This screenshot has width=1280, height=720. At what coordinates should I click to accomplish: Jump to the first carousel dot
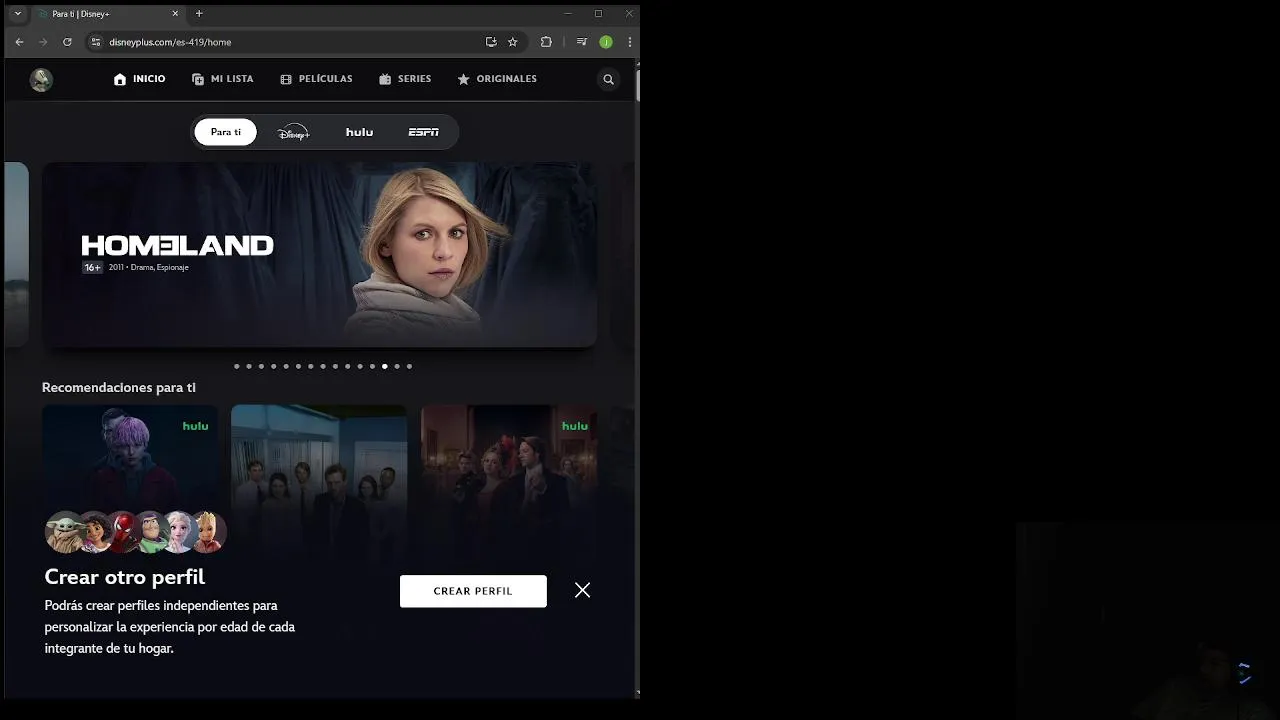click(237, 366)
